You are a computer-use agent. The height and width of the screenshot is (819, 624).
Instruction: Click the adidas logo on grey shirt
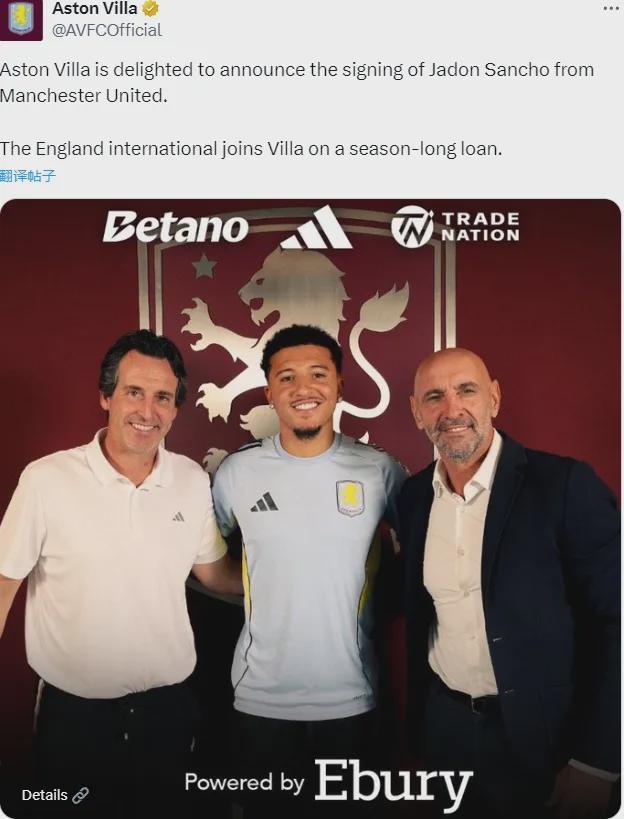tap(265, 501)
